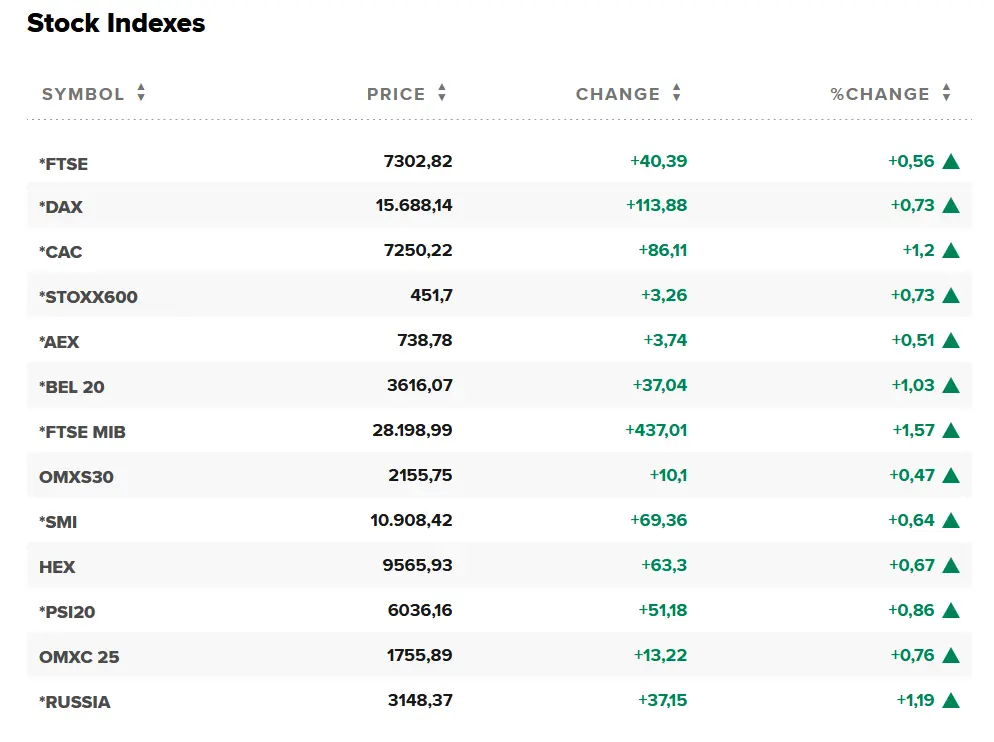Click the green arrow indicator for RUSSIA
This screenshot has width=994, height=742.
pyautogui.click(x=953, y=701)
